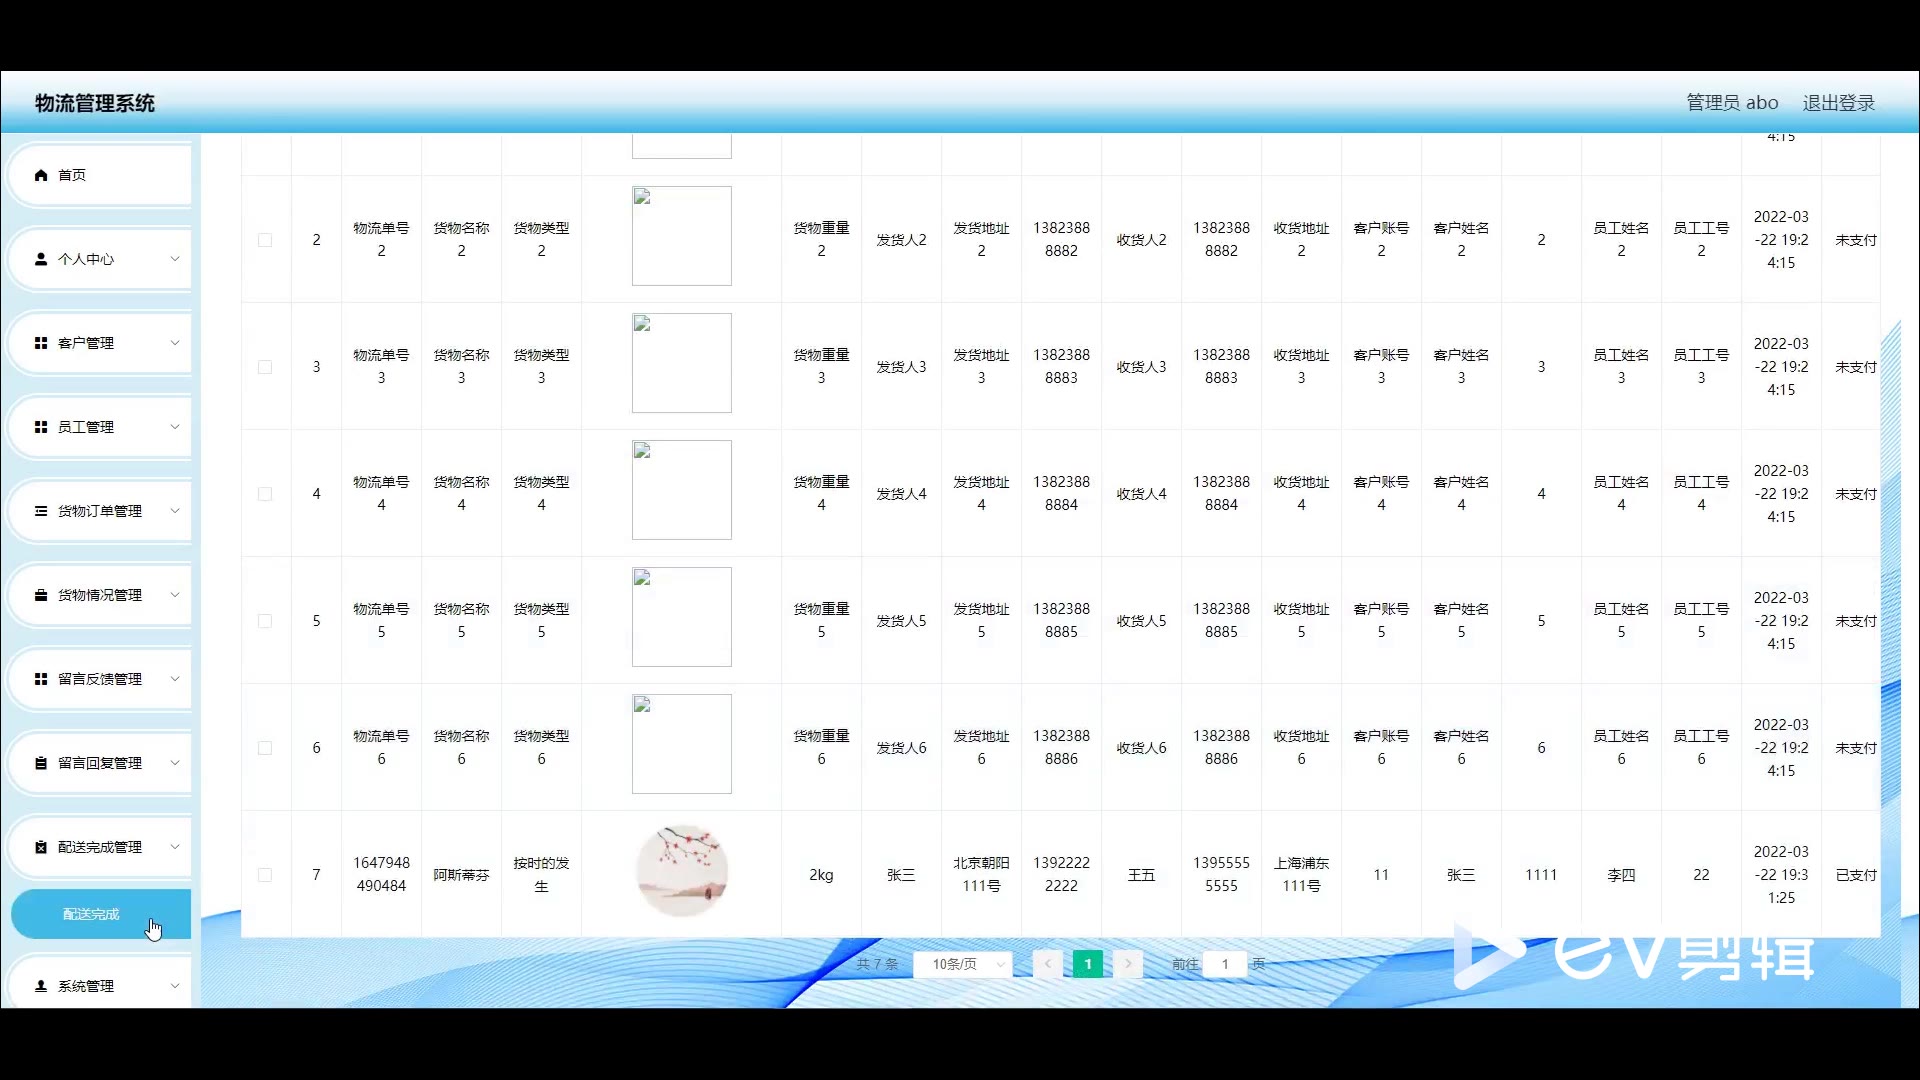Click the 已支付 status in row 7
1920x1080 pixels.
point(1856,875)
